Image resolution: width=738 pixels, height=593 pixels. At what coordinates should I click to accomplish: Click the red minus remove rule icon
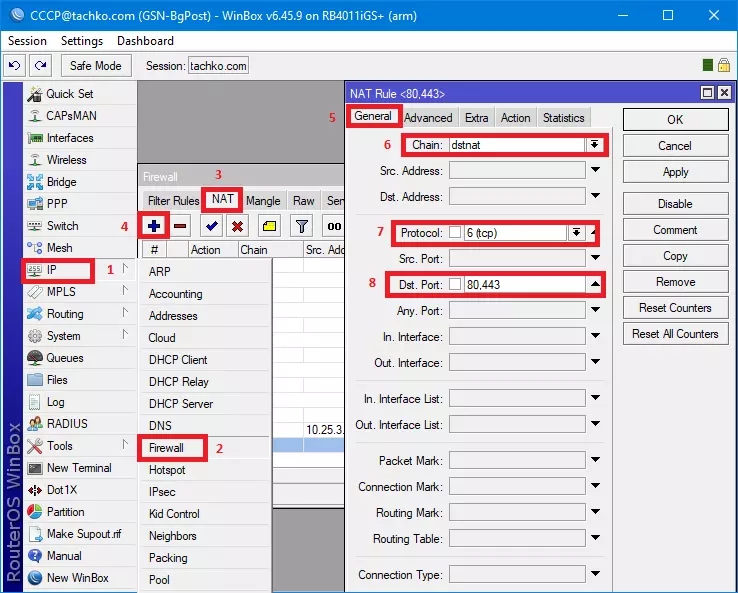[x=180, y=226]
